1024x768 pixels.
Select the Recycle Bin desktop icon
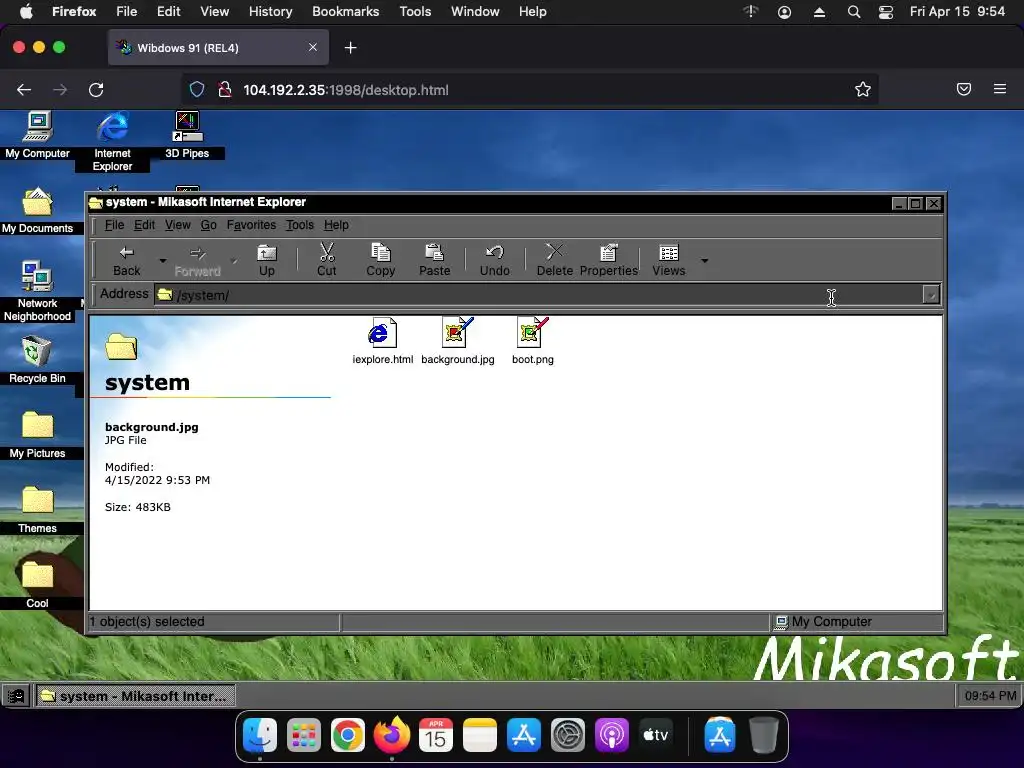[x=37, y=360]
